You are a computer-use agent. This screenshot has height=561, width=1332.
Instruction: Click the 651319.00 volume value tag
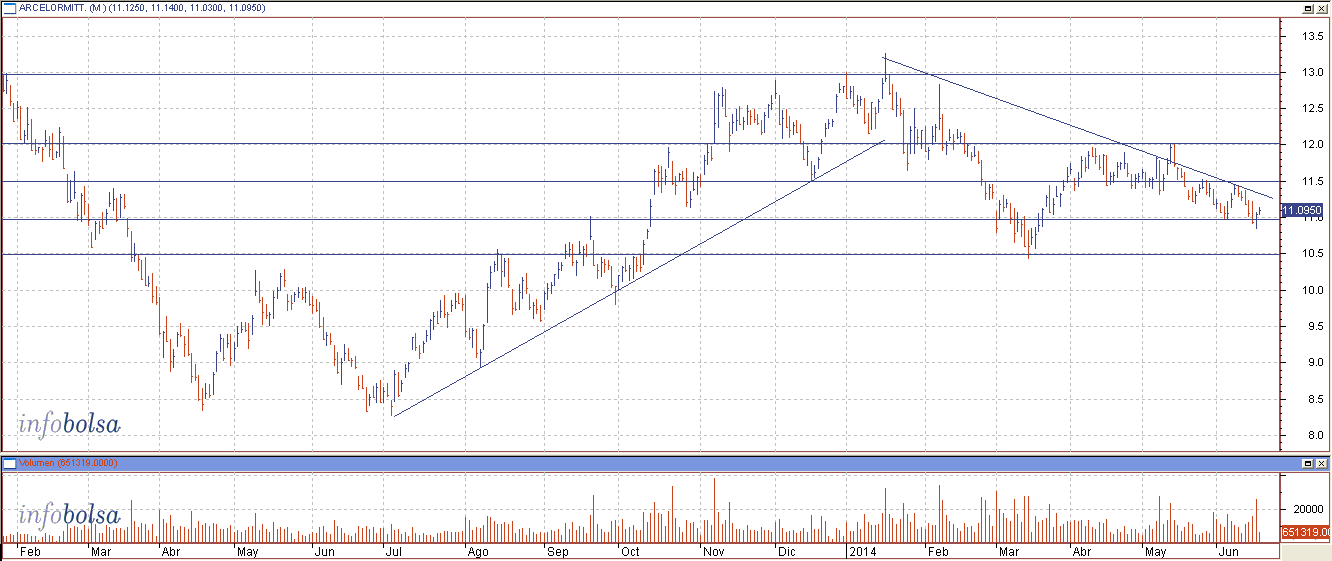(1303, 533)
